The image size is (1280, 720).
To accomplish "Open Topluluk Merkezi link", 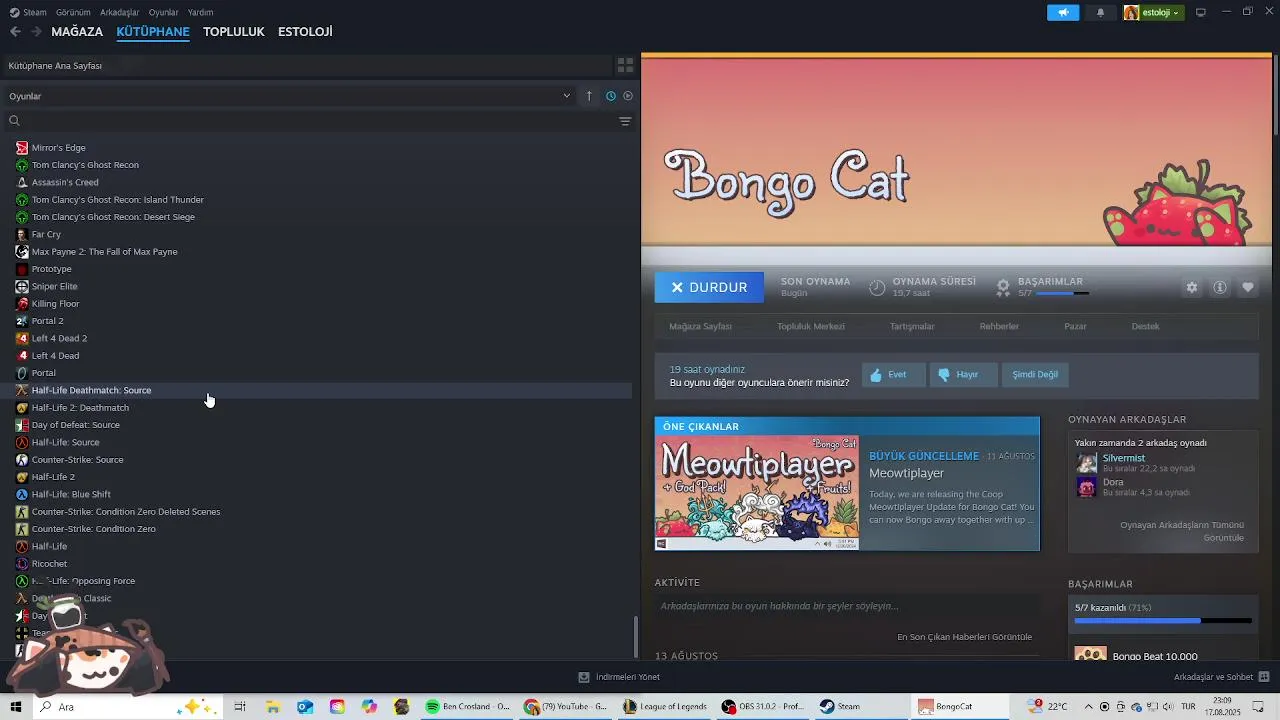I will 811,326.
